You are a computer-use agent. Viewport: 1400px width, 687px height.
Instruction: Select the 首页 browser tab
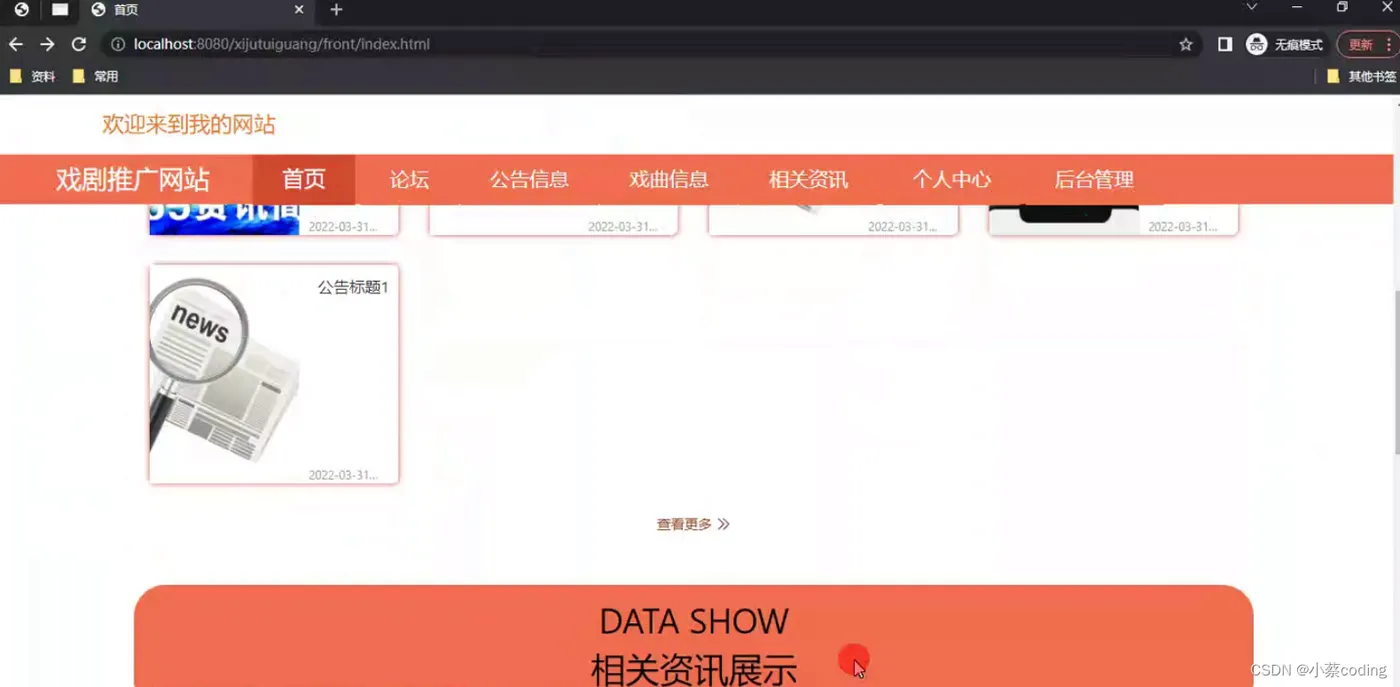pos(196,10)
